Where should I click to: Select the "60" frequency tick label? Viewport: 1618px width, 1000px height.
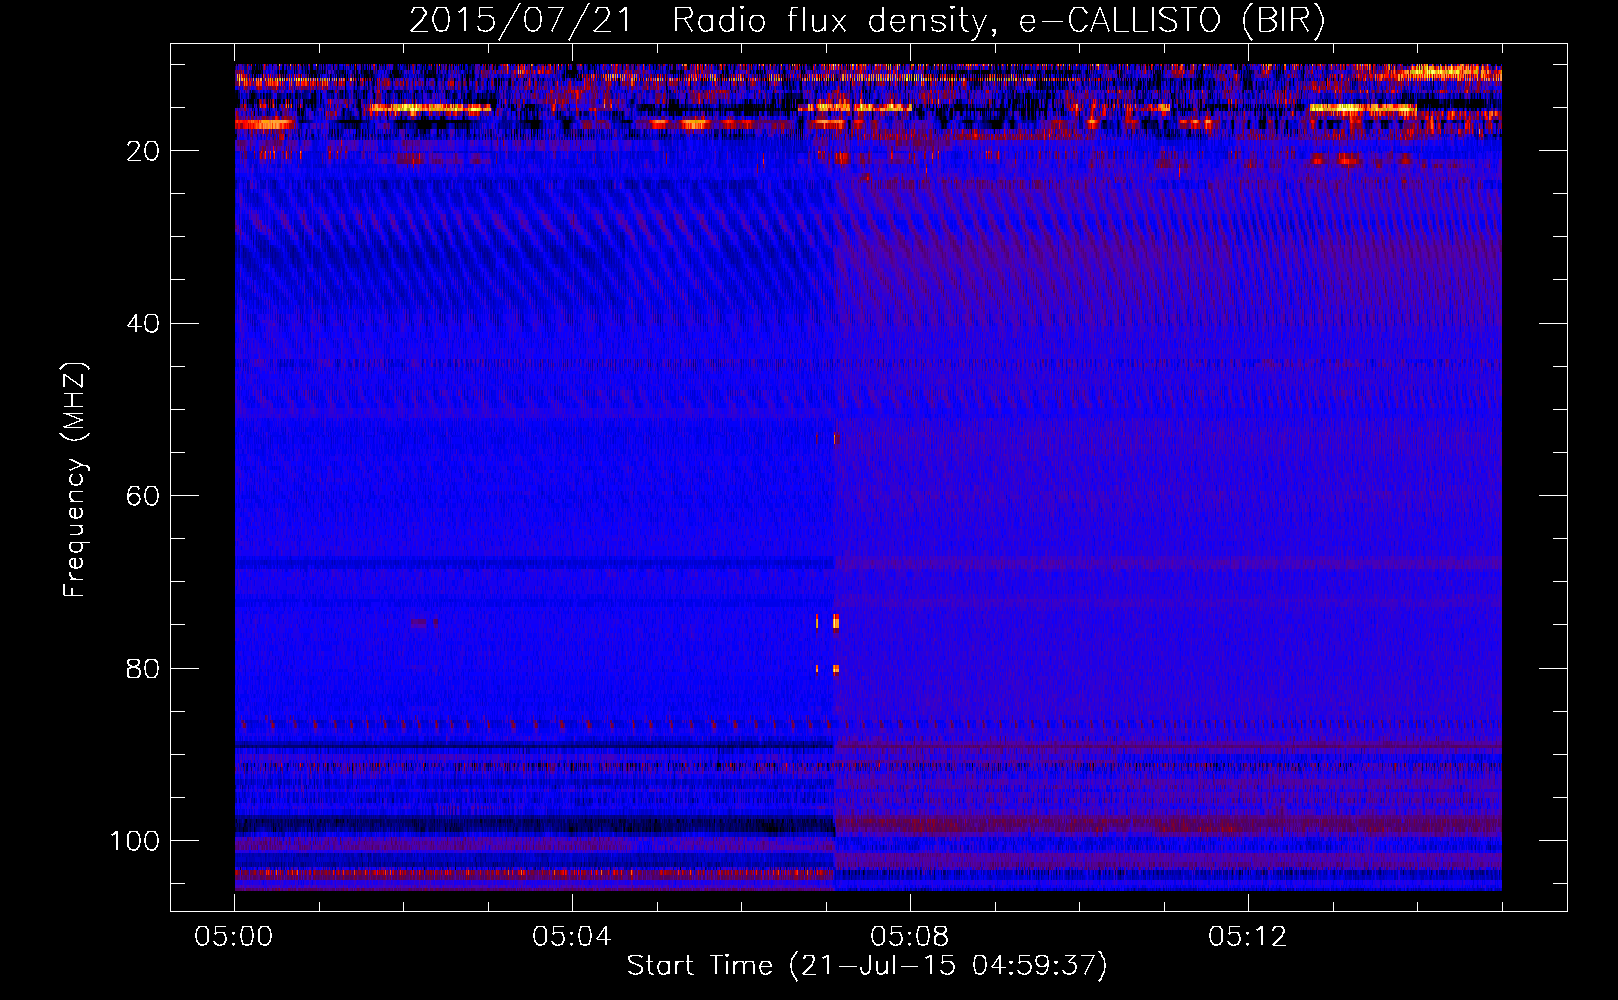(144, 497)
